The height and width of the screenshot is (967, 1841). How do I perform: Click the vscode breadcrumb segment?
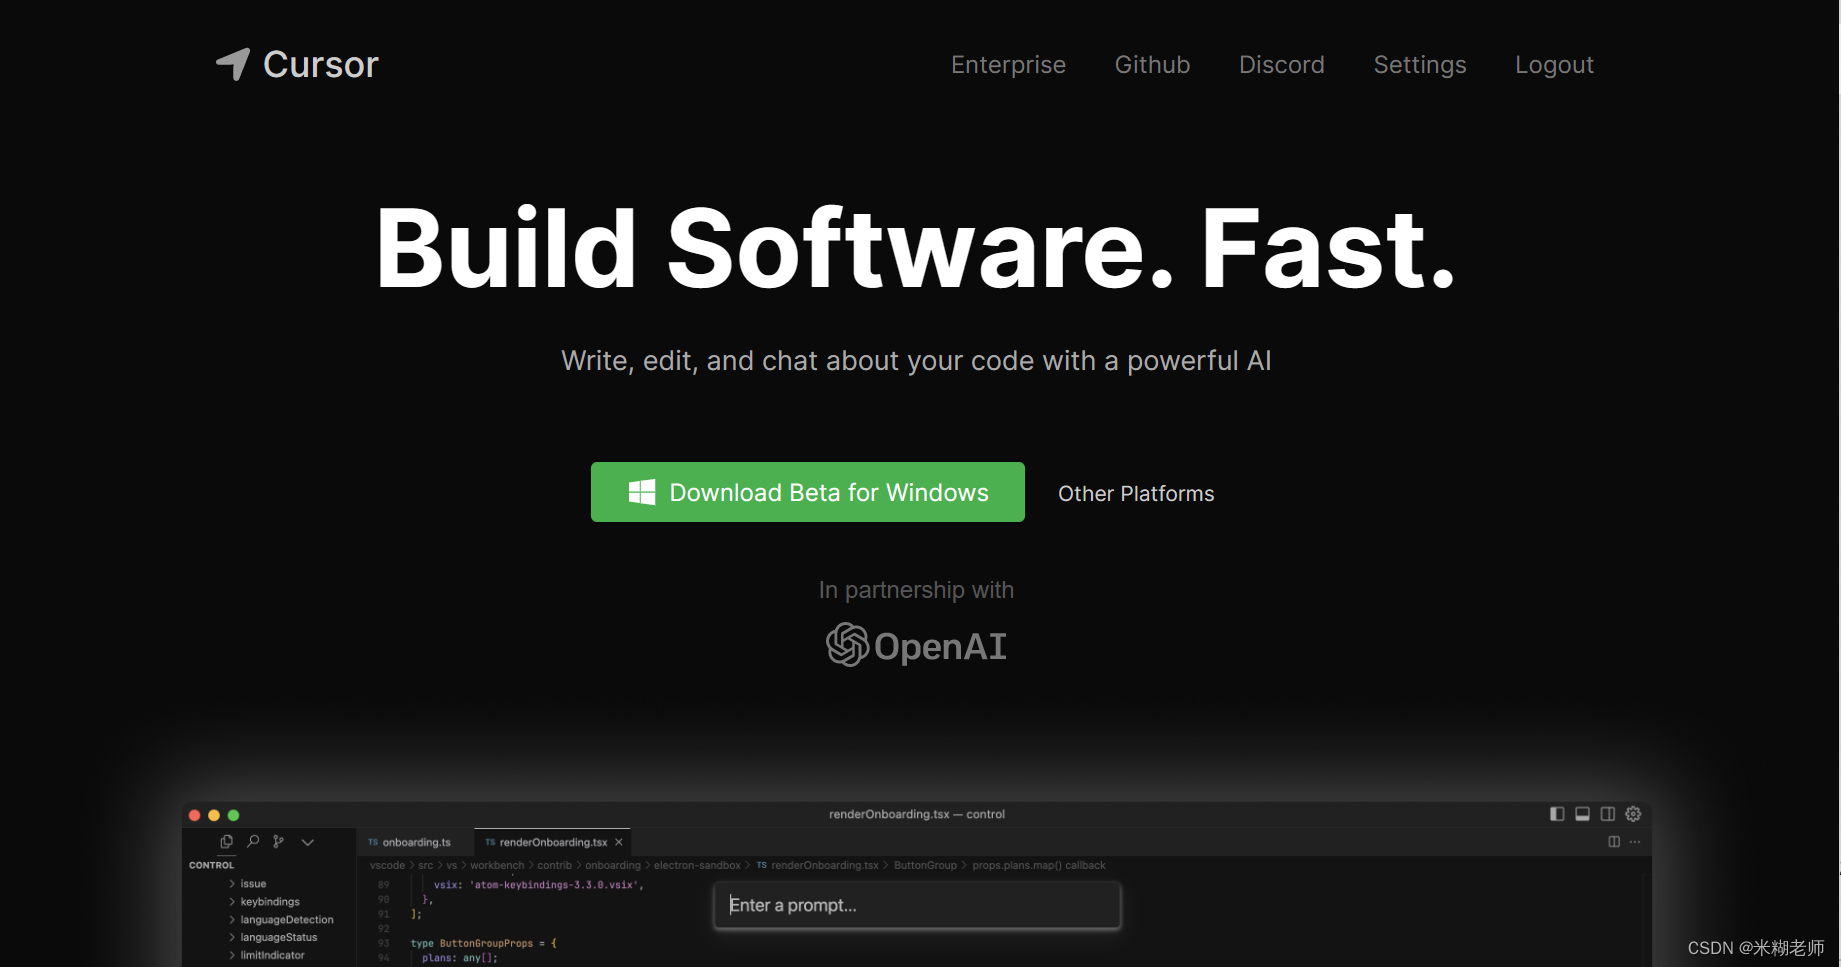click(387, 866)
